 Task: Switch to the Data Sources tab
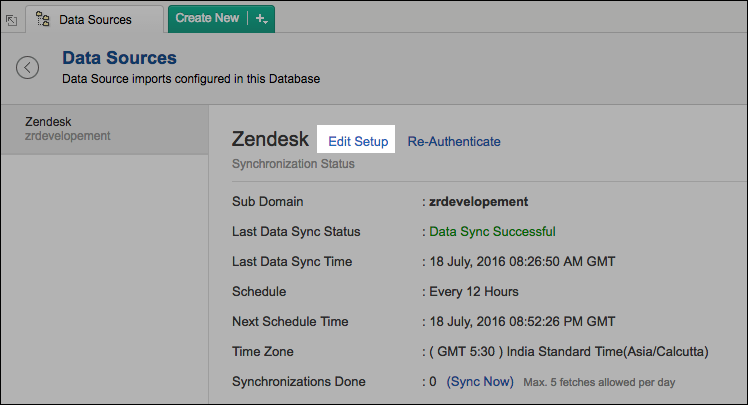pyautogui.click(x=94, y=19)
